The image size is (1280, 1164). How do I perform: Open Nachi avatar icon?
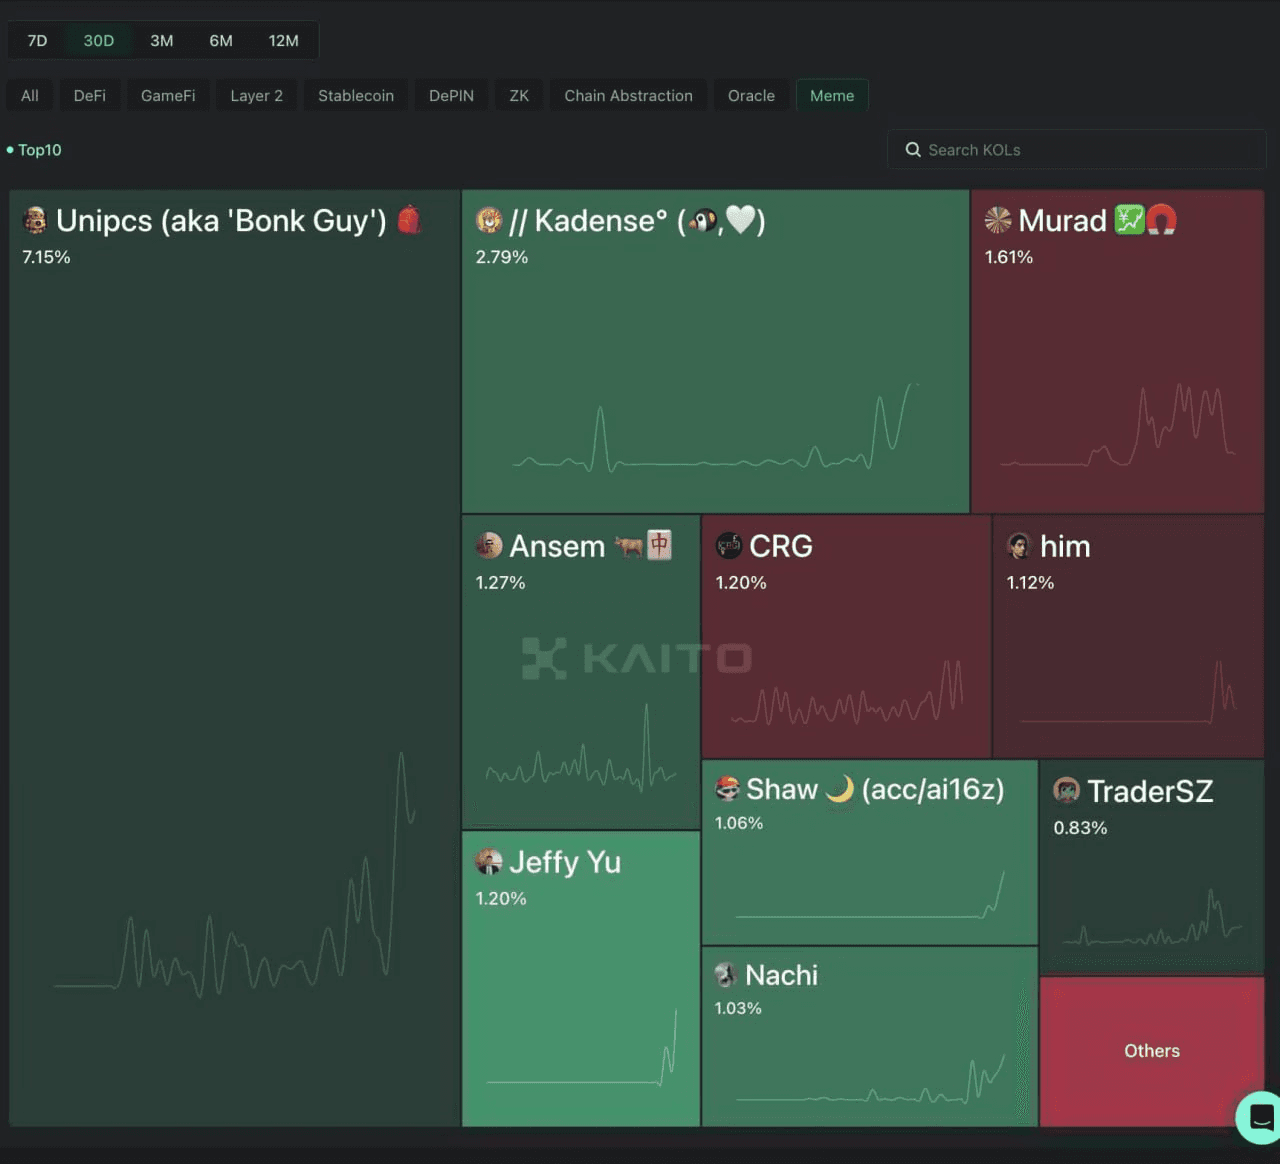pyautogui.click(x=727, y=974)
